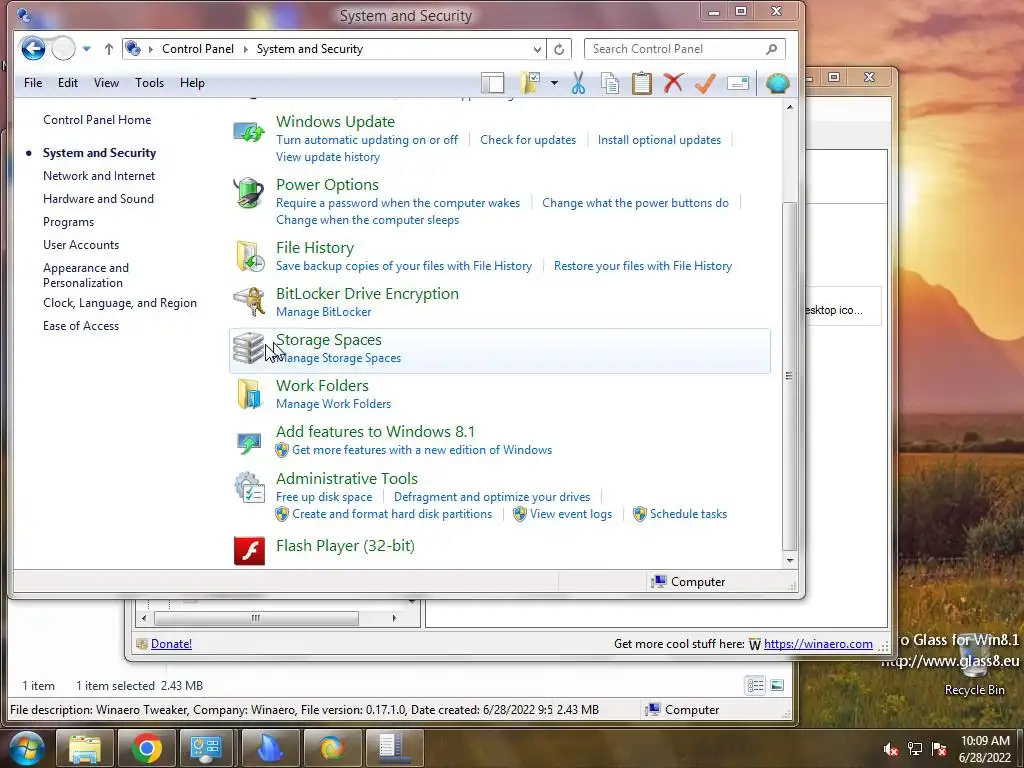Click the Cut scissors toolbar icon
Image resolution: width=1024 pixels, height=768 pixels.
578,83
